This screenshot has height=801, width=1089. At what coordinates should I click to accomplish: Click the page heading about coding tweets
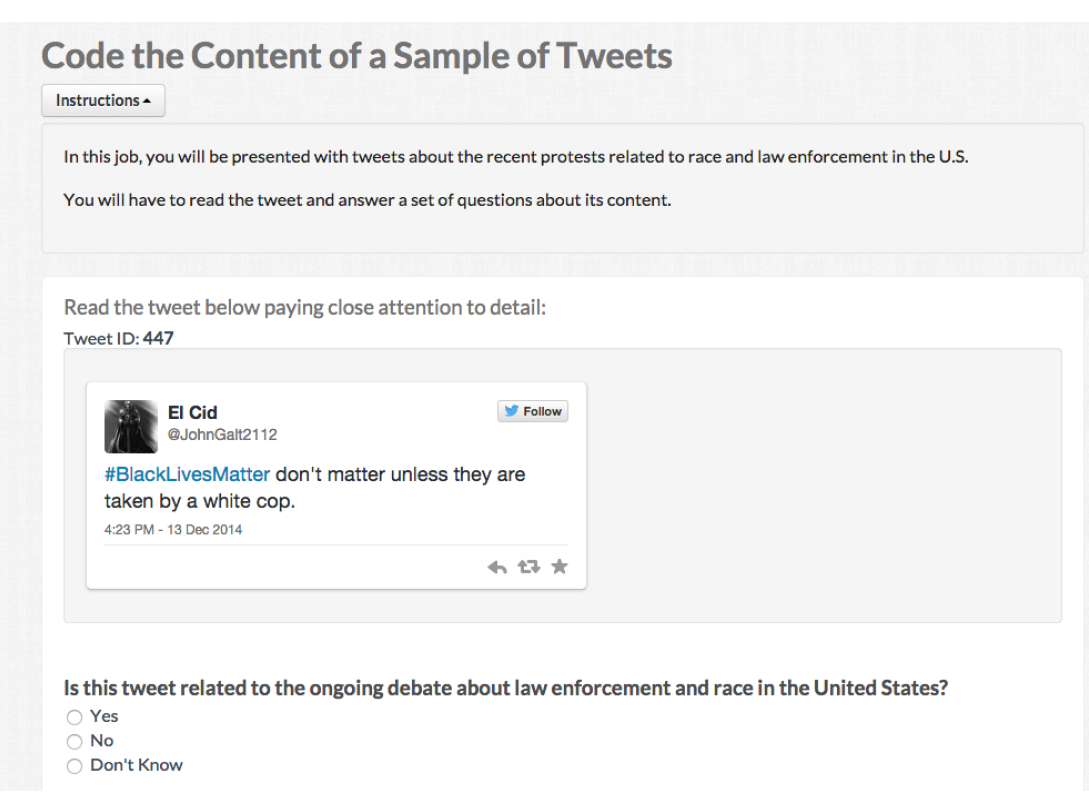(356, 56)
